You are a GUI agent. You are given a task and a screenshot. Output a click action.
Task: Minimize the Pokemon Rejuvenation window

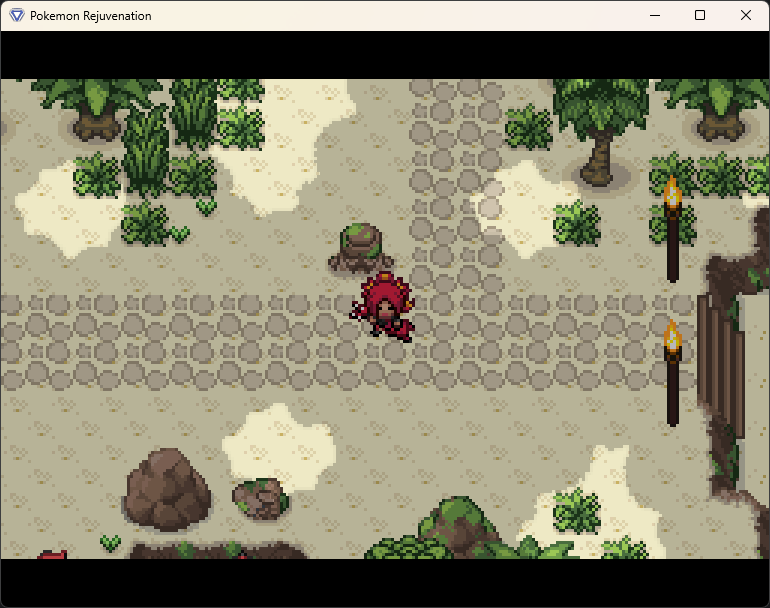(x=655, y=15)
